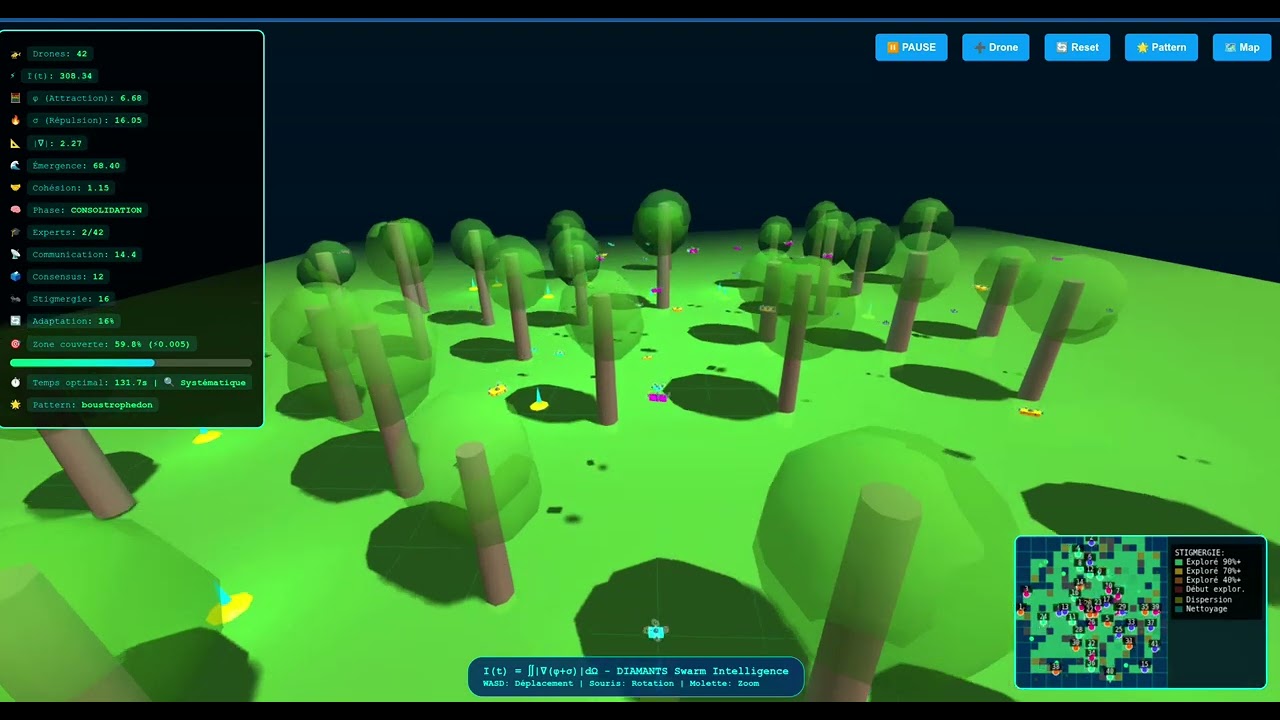Image resolution: width=1280 pixels, height=720 pixels.
Task: Click the minimap exploration grid
Action: (x=1092, y=612)
